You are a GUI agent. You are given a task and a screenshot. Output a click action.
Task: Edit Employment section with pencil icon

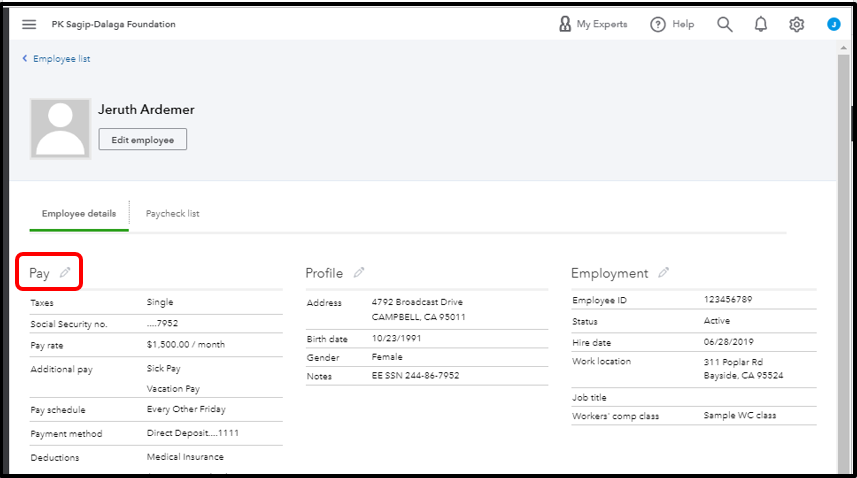(x=663, y=273)
